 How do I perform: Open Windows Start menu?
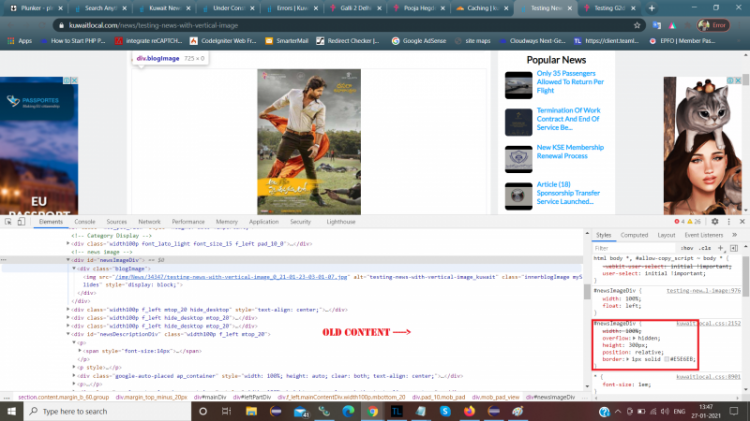pos(11,411)
